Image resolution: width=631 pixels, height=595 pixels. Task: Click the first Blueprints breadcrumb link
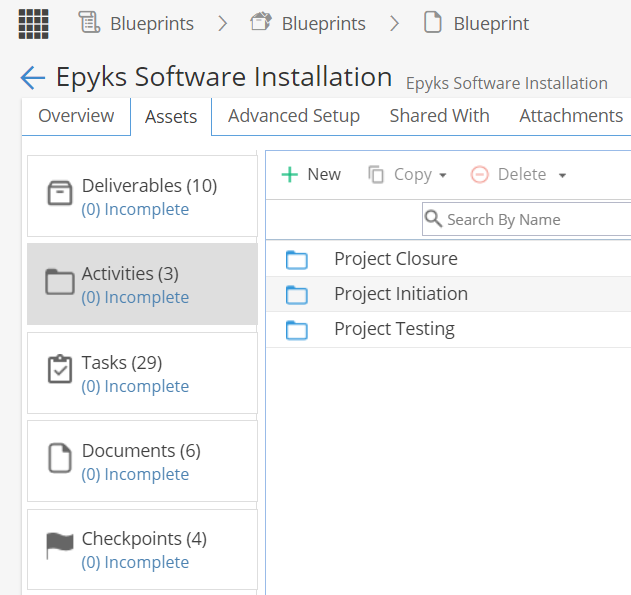(x=152, y=24)
